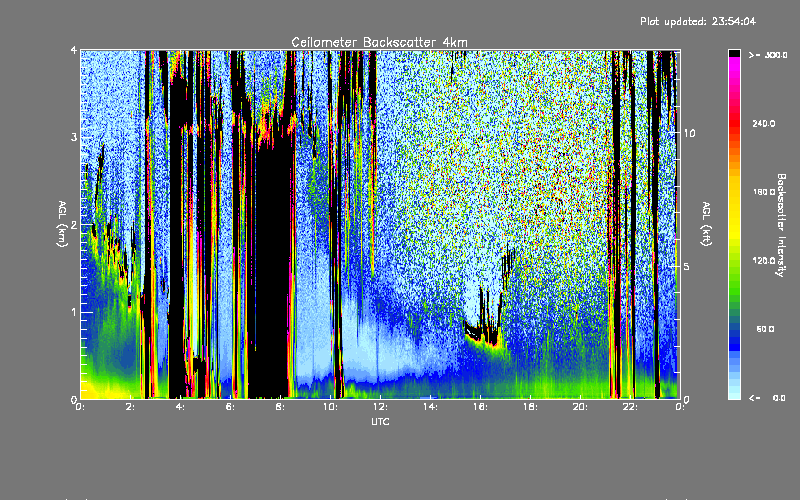The image size is (800, 500).
Task: Click the black cloud layer near 16 UTC
Action: pyautogui.click(x=482, y=333)
